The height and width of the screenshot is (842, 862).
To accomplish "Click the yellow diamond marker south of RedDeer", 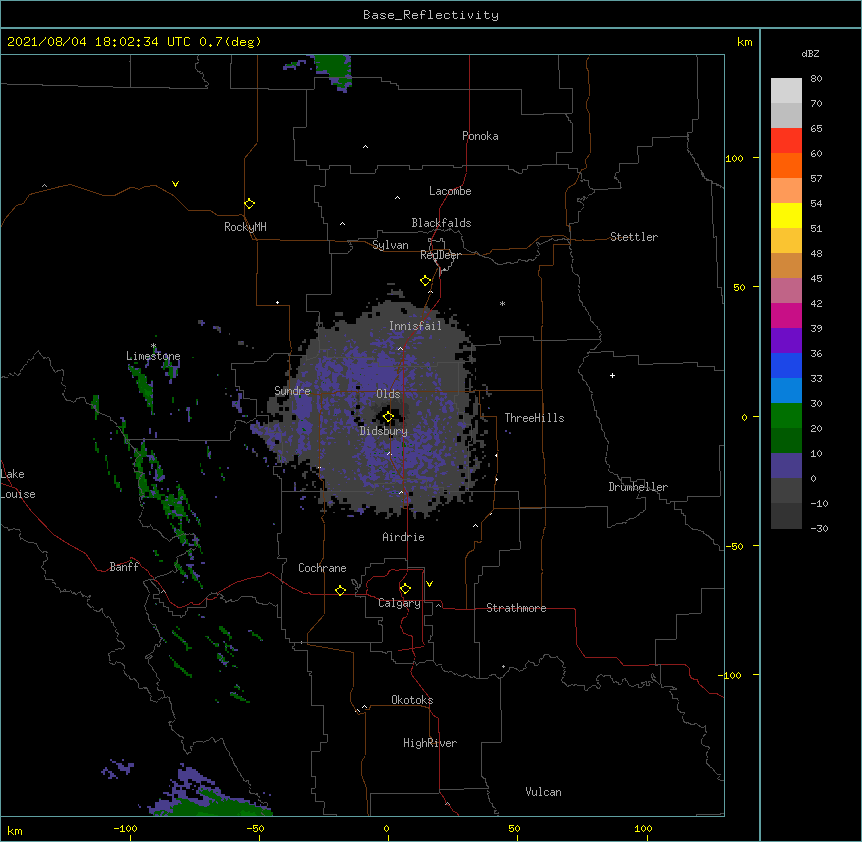I will 425,280.
